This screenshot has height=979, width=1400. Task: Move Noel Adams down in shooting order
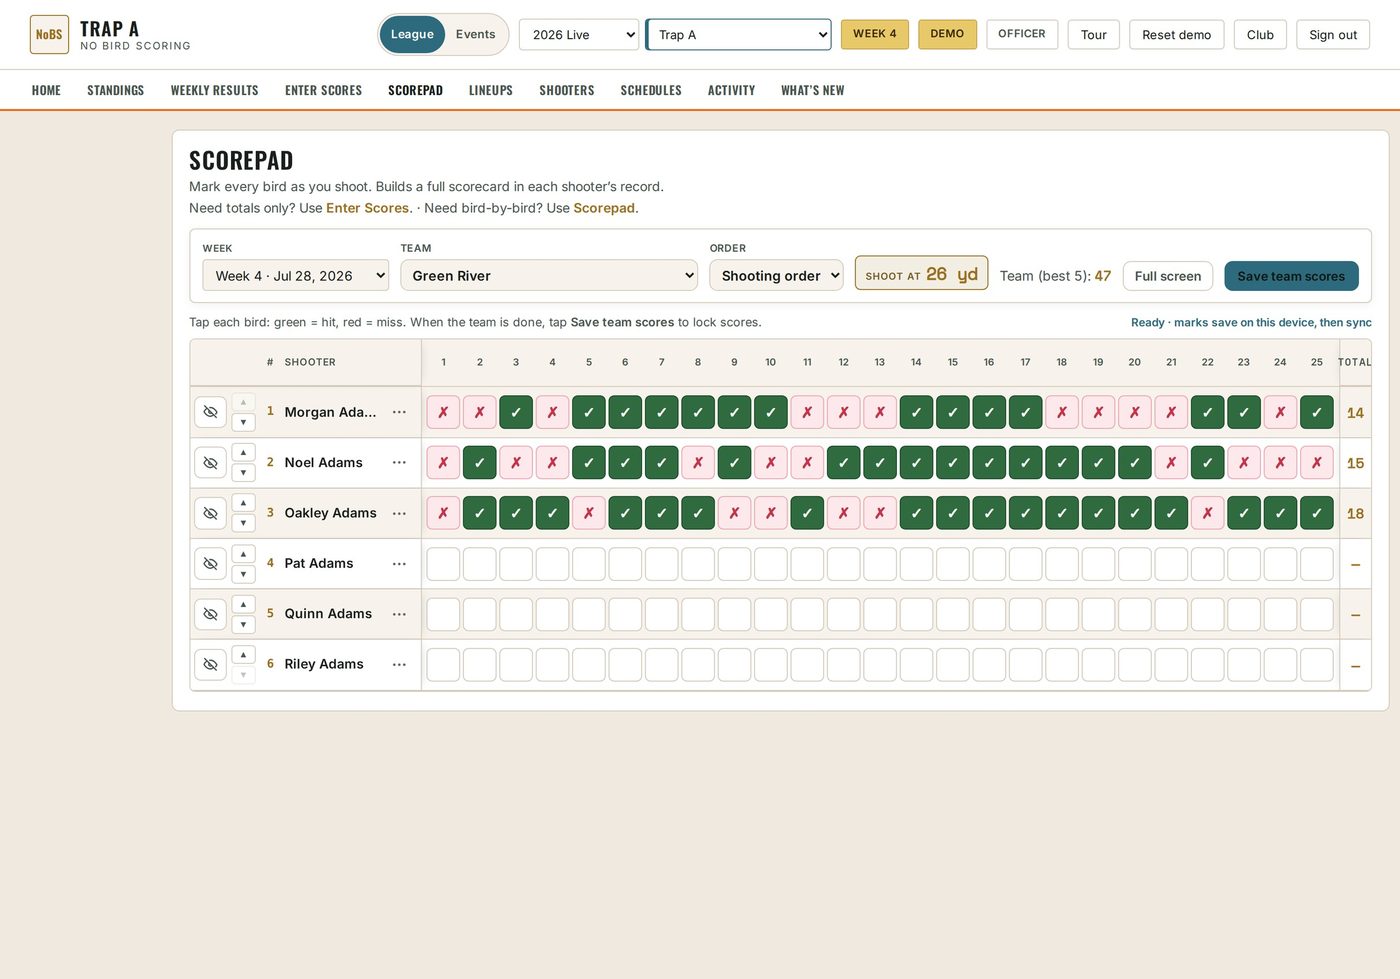[x=243, y=472]
